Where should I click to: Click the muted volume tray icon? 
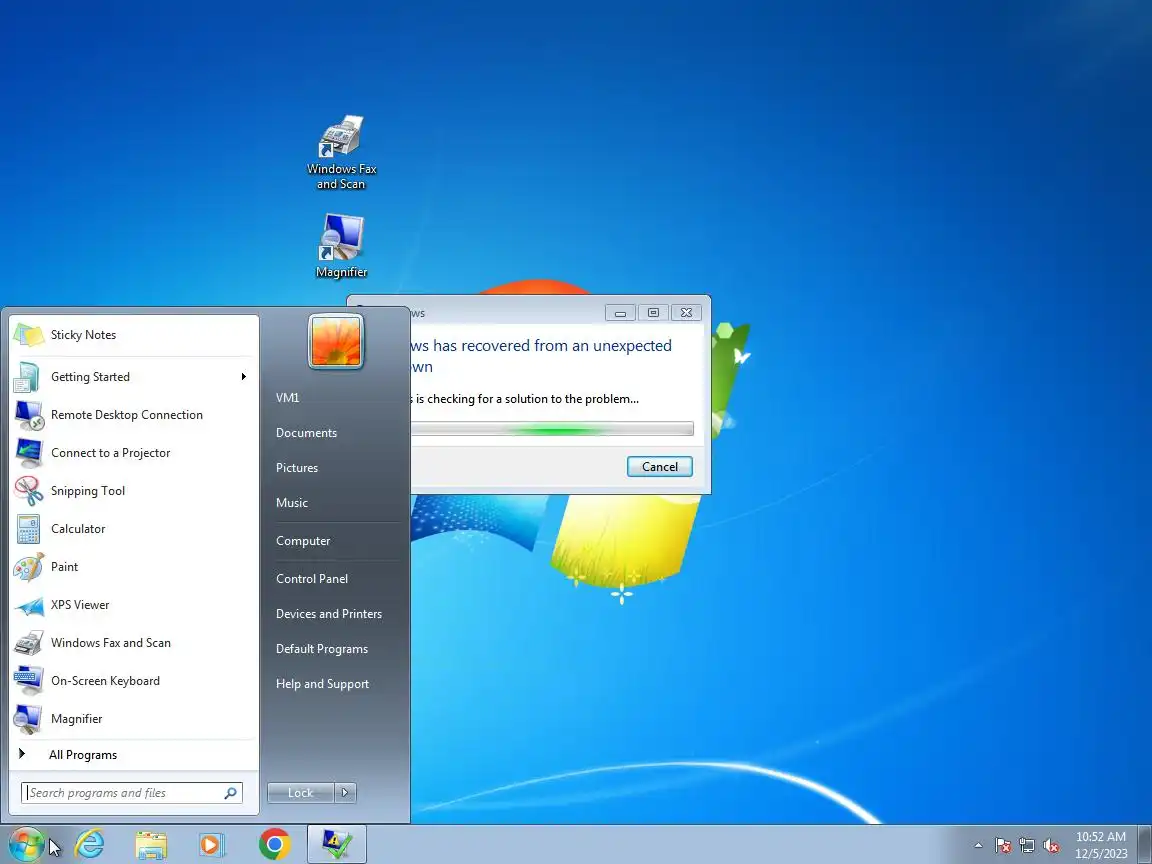click(1051, 846)
